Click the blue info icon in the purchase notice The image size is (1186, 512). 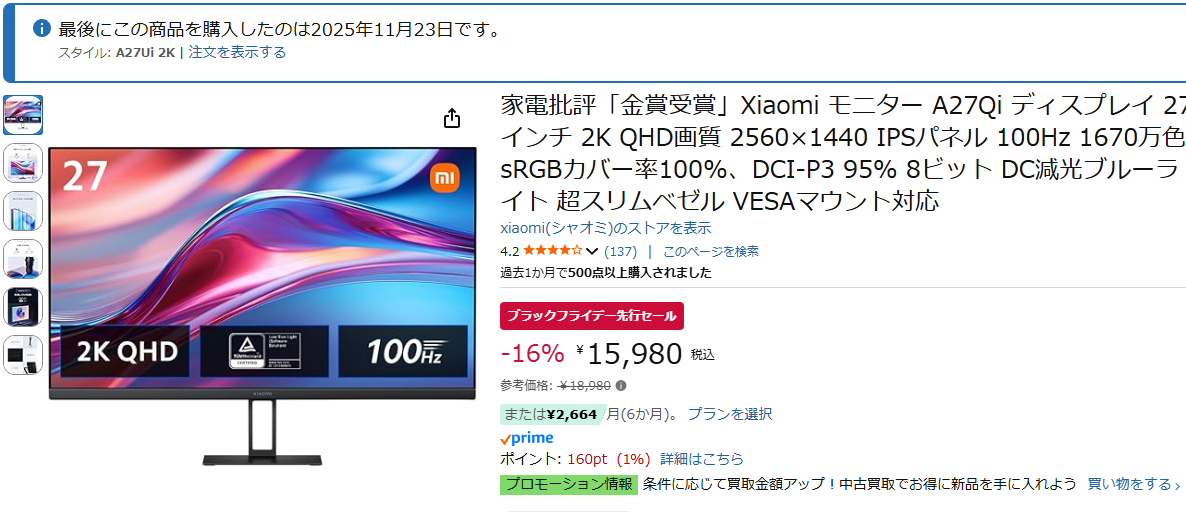click(x=42, y=29)
